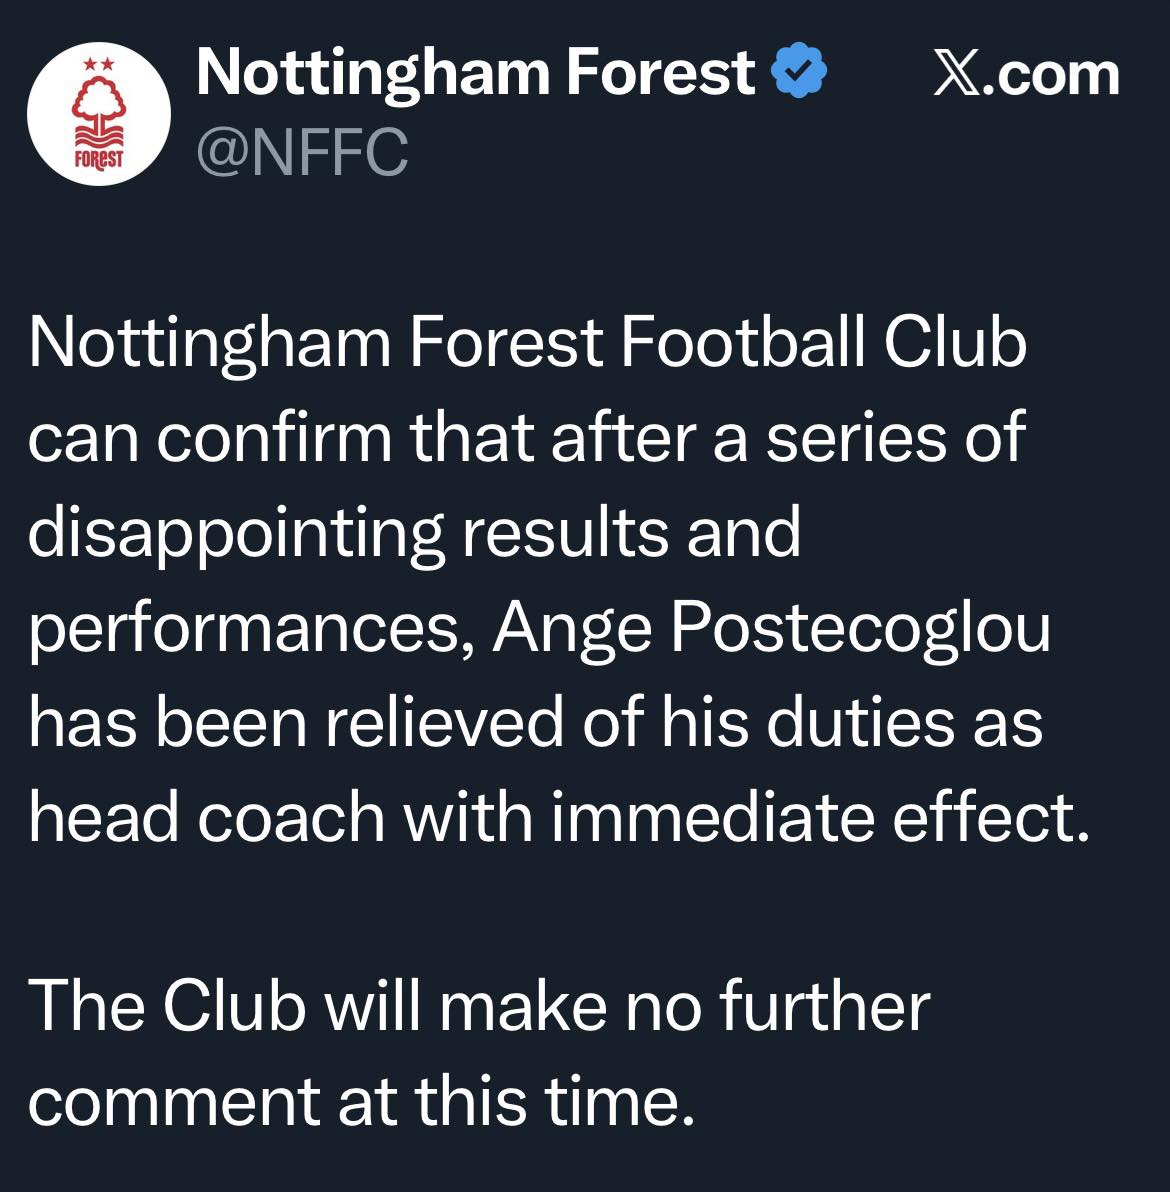Click the words "disappointing results"
Image resolution: width=1170 pixels, height=1192 pixels.
[347, 532]
